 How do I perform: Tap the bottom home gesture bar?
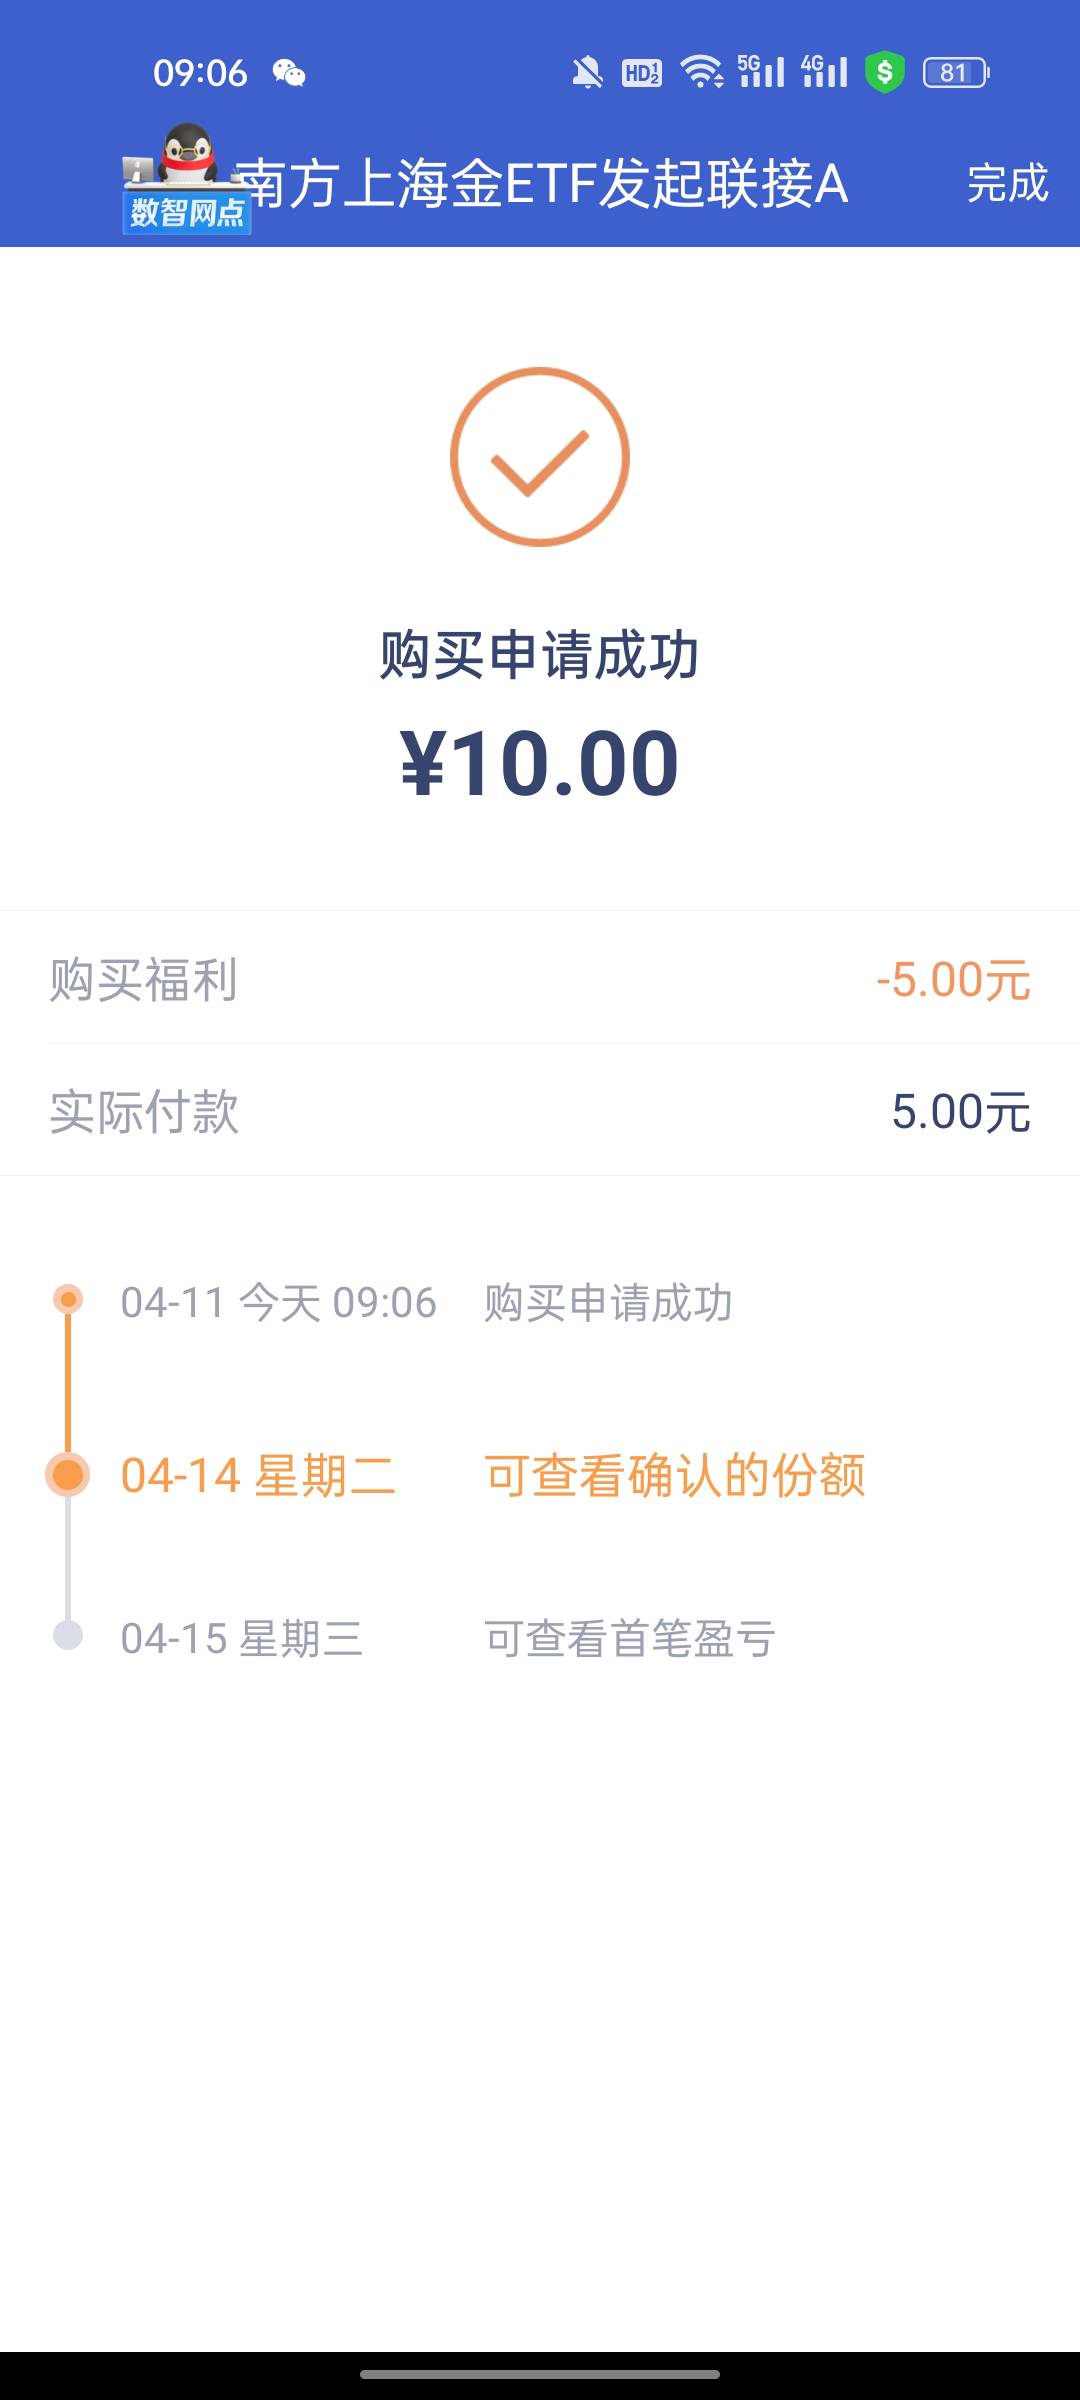click(x=540, y=2373)
